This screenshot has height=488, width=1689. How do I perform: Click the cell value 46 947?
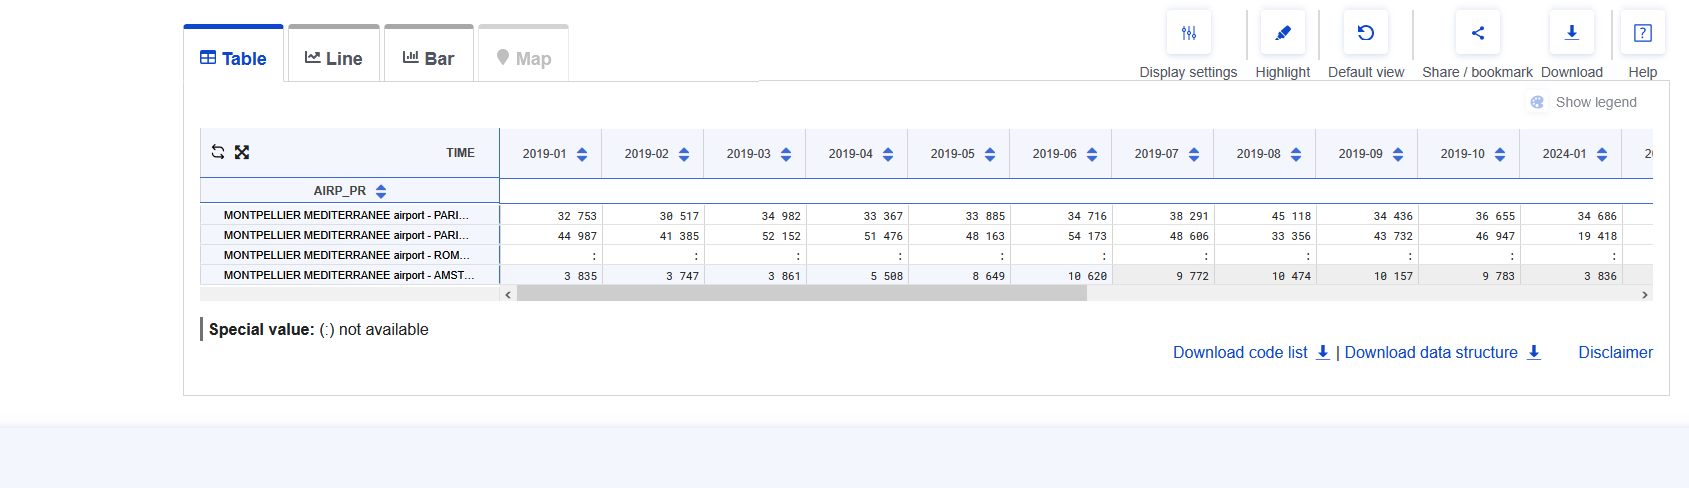point(1495,236)
